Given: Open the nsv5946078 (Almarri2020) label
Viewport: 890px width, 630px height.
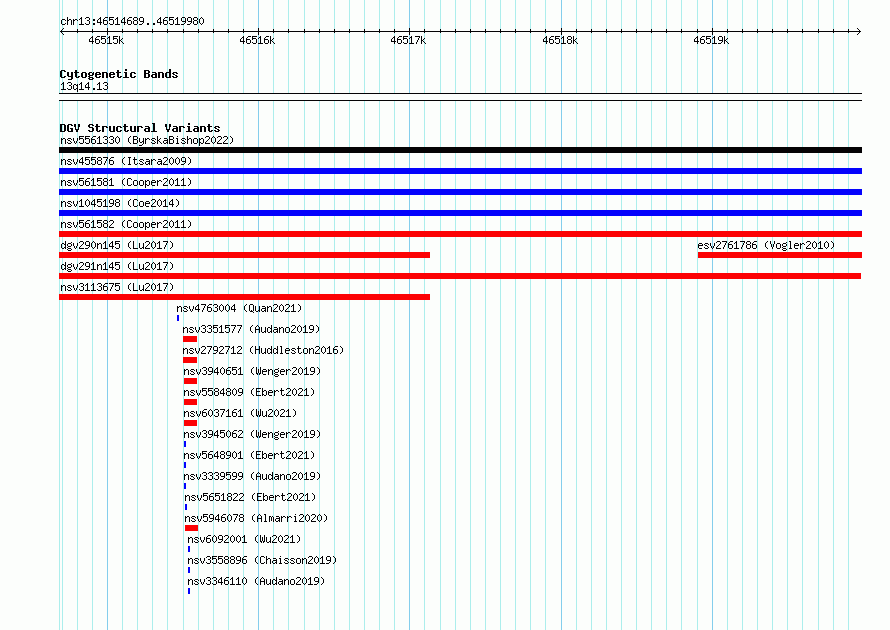Looking at the screenshot, I should coord(256,518).
